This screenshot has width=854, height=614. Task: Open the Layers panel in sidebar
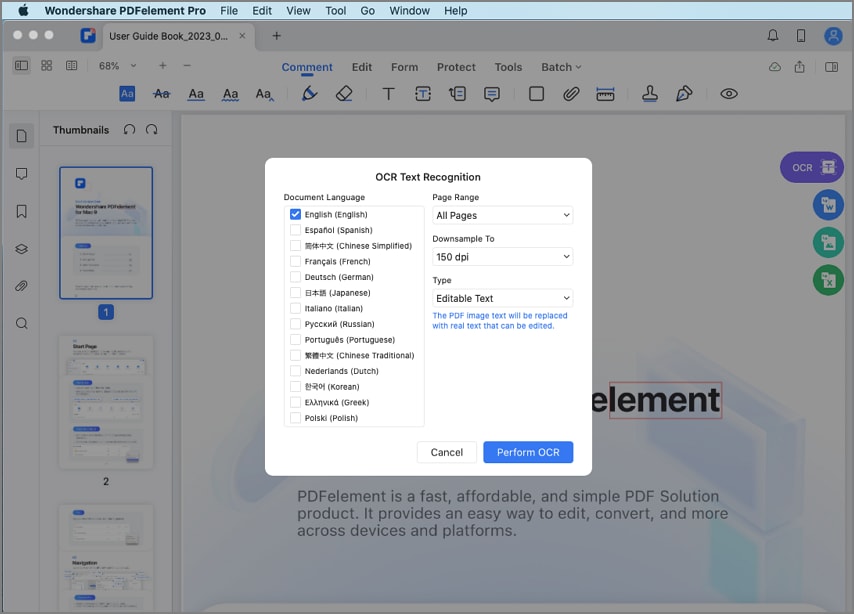pos(21,249)
